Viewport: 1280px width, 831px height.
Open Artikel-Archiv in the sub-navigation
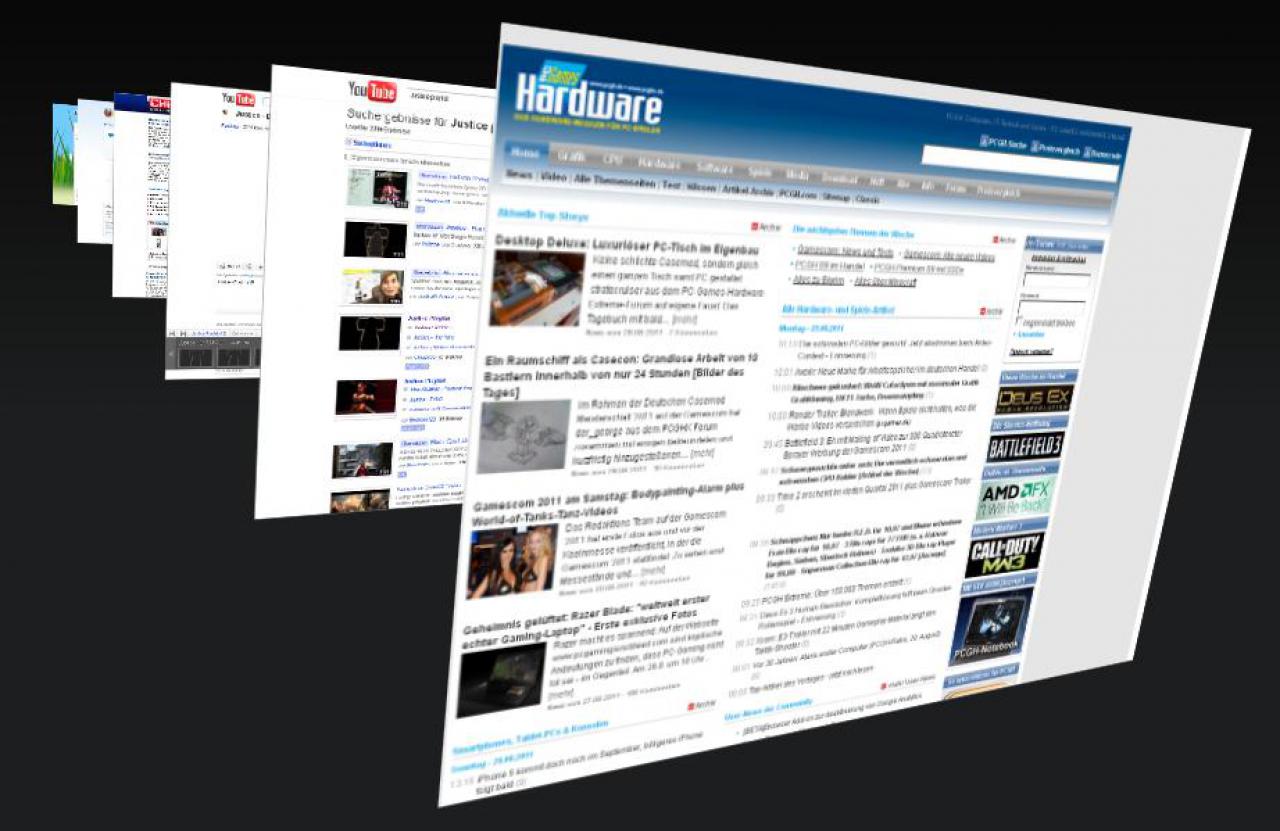[x=747, y=189]
